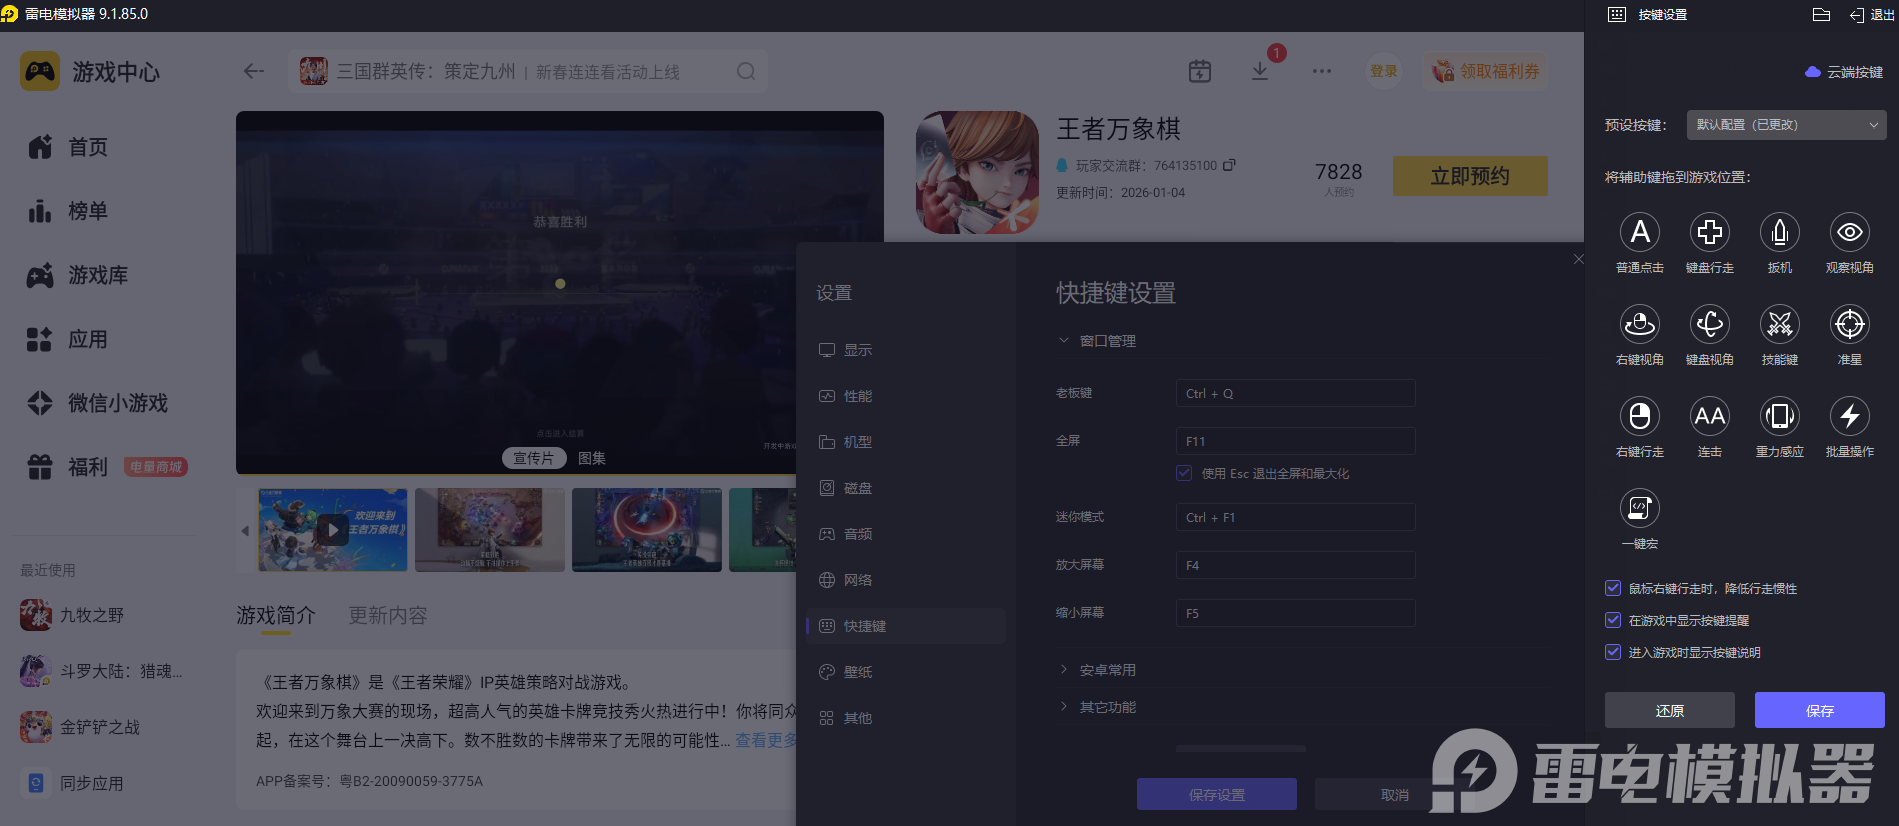
Task: Copy the 玩家交流群 group number
Action: (1229, 165)
